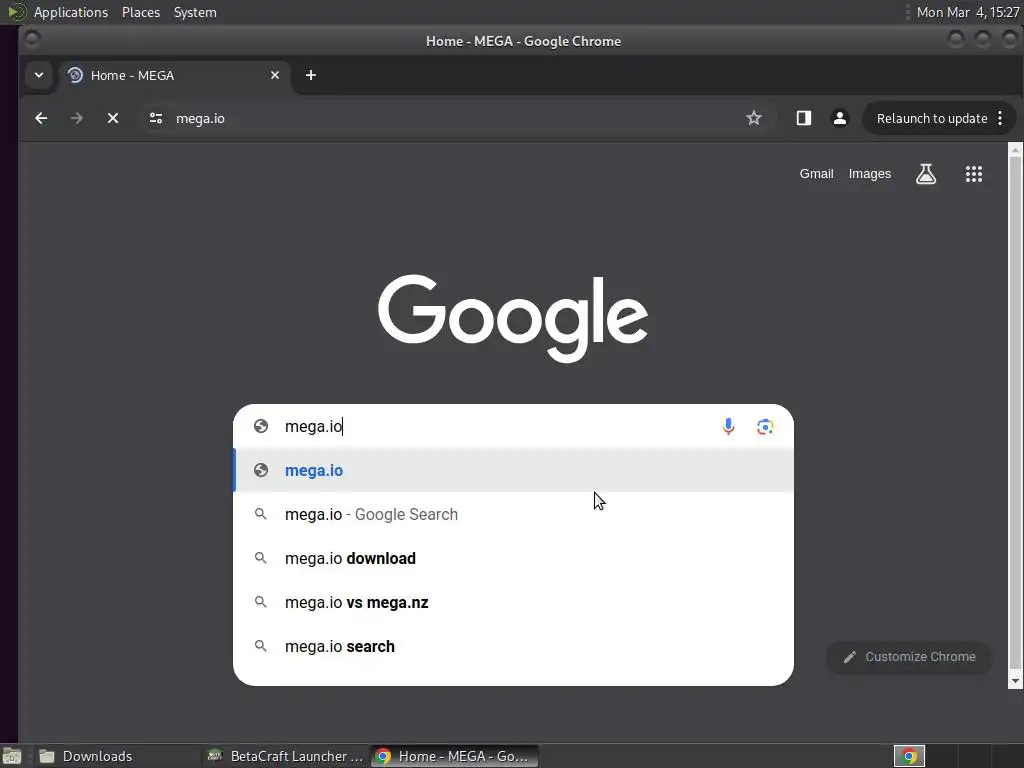Select the mega.io URL suggestion
The image size is (1024, 768).
pyautogui.click(x=513, y=470)
